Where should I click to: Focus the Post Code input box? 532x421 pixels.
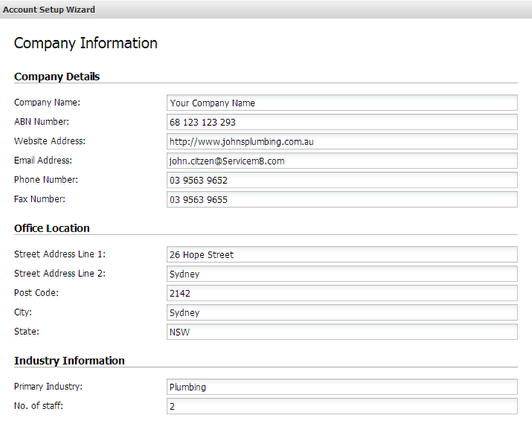pos(342,293)
